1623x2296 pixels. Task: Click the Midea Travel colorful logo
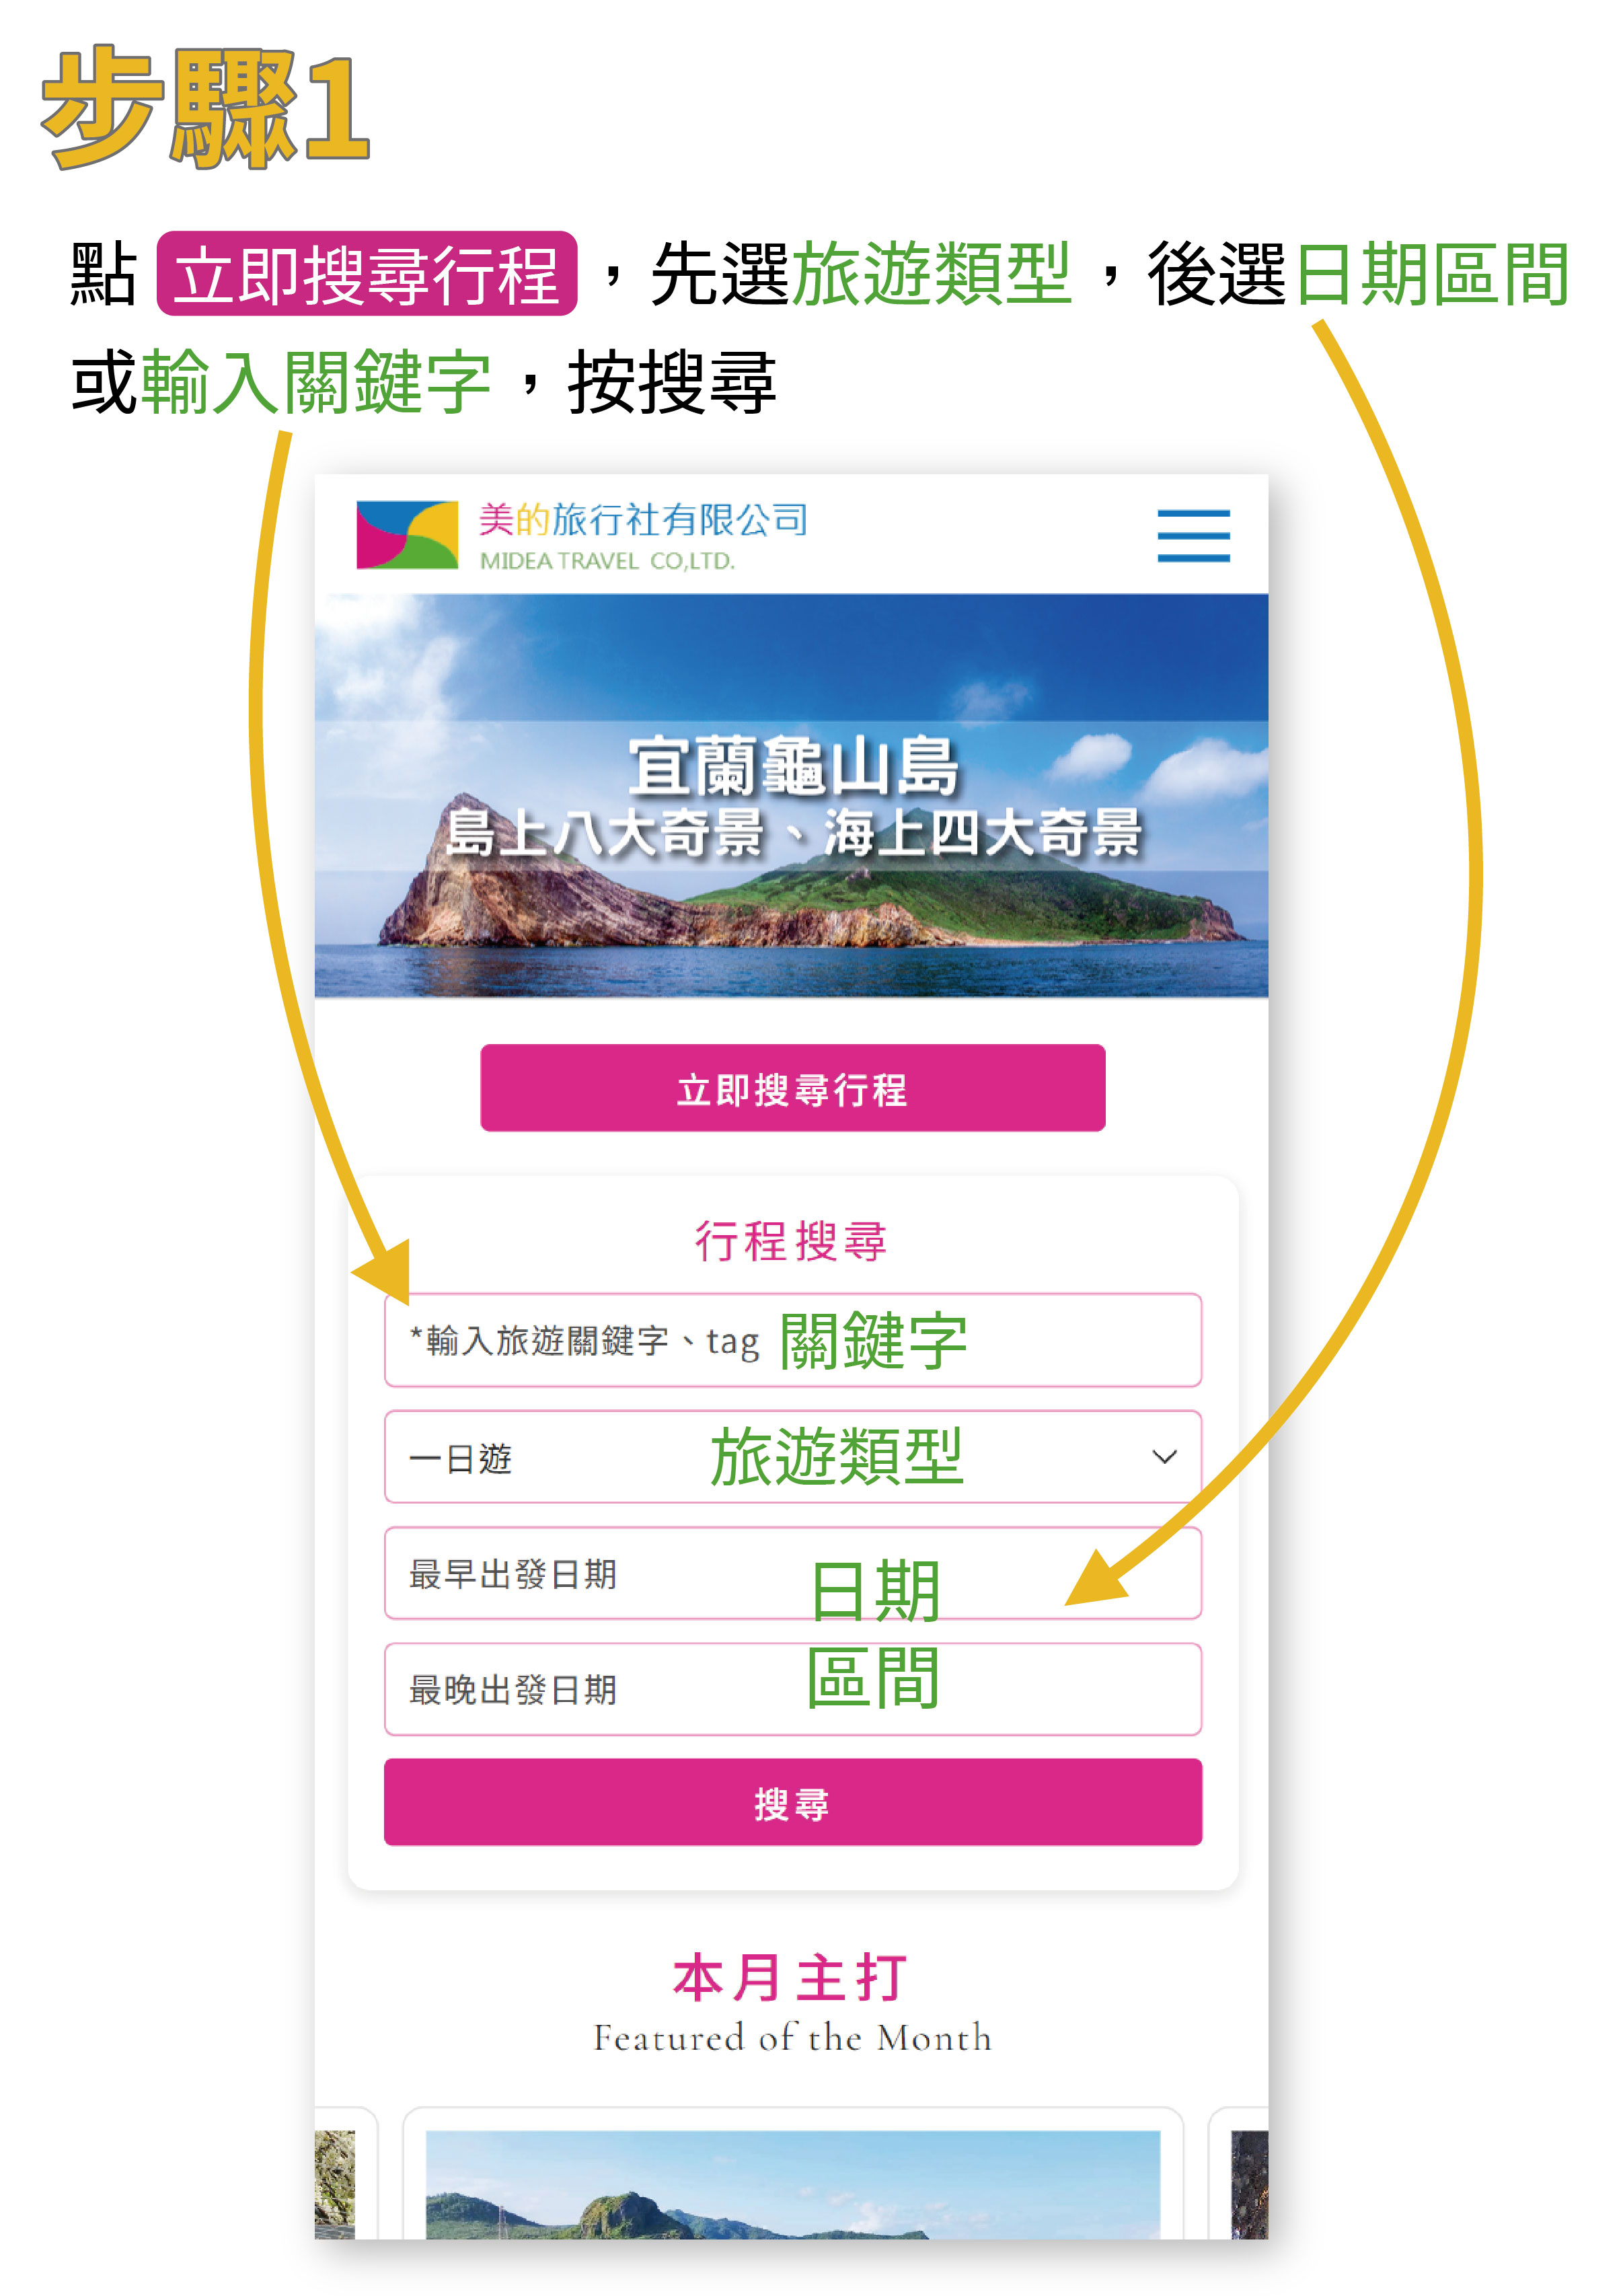click(x=407, y=535)
